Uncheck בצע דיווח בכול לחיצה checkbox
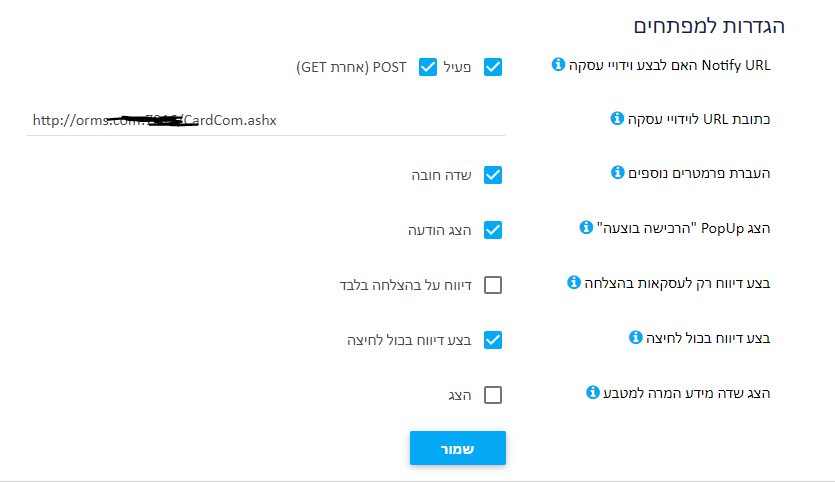This screenshot has width=835, height=482. click(493, 340)
